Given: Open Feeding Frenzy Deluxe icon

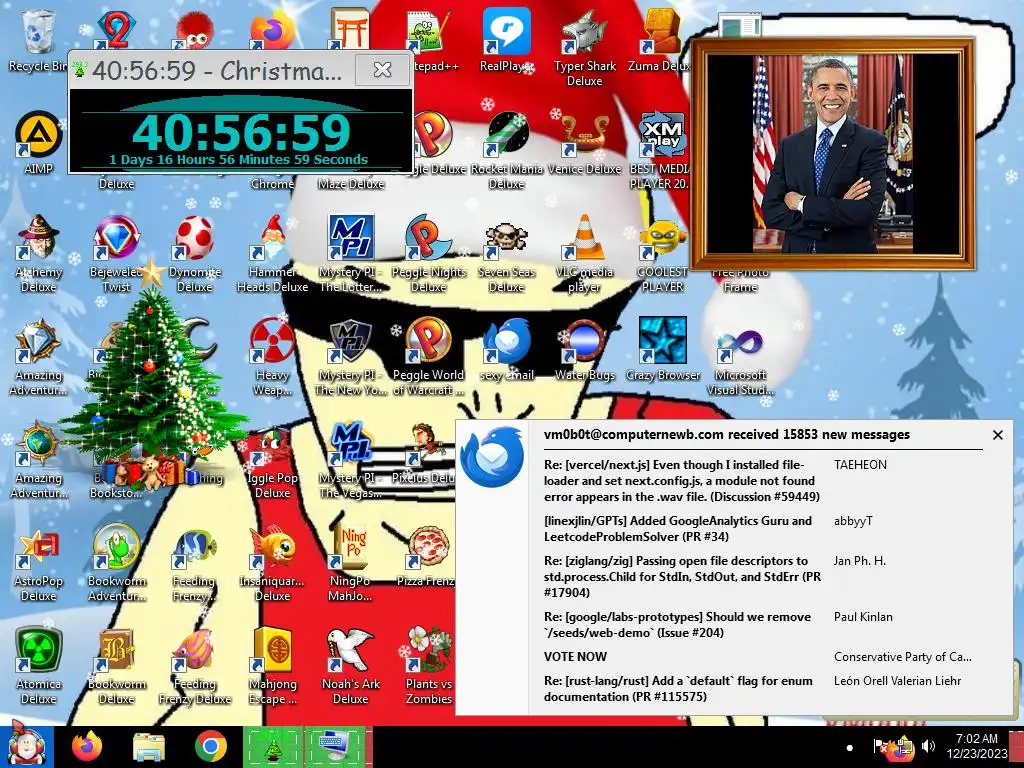Looking at the screenshot, I should pyautogui.click(x=195, y=666).
